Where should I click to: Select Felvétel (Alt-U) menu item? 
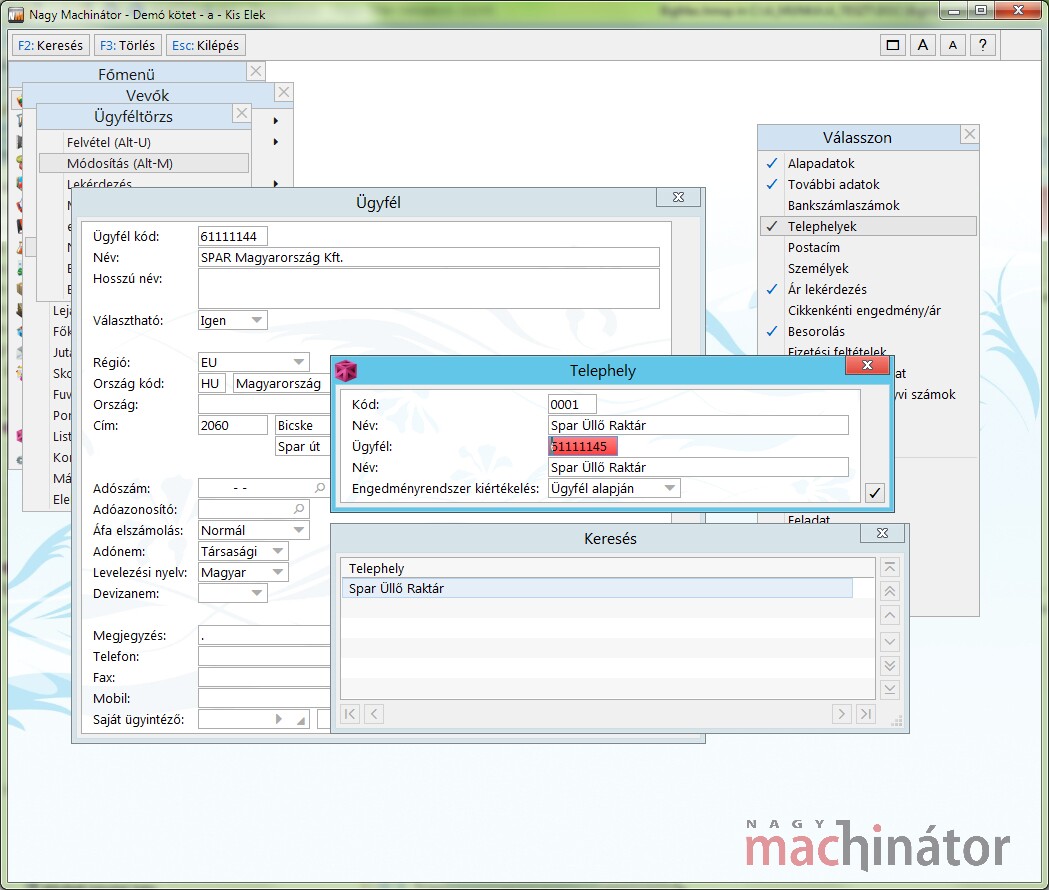pyautogui.click(x=144, y=142)
